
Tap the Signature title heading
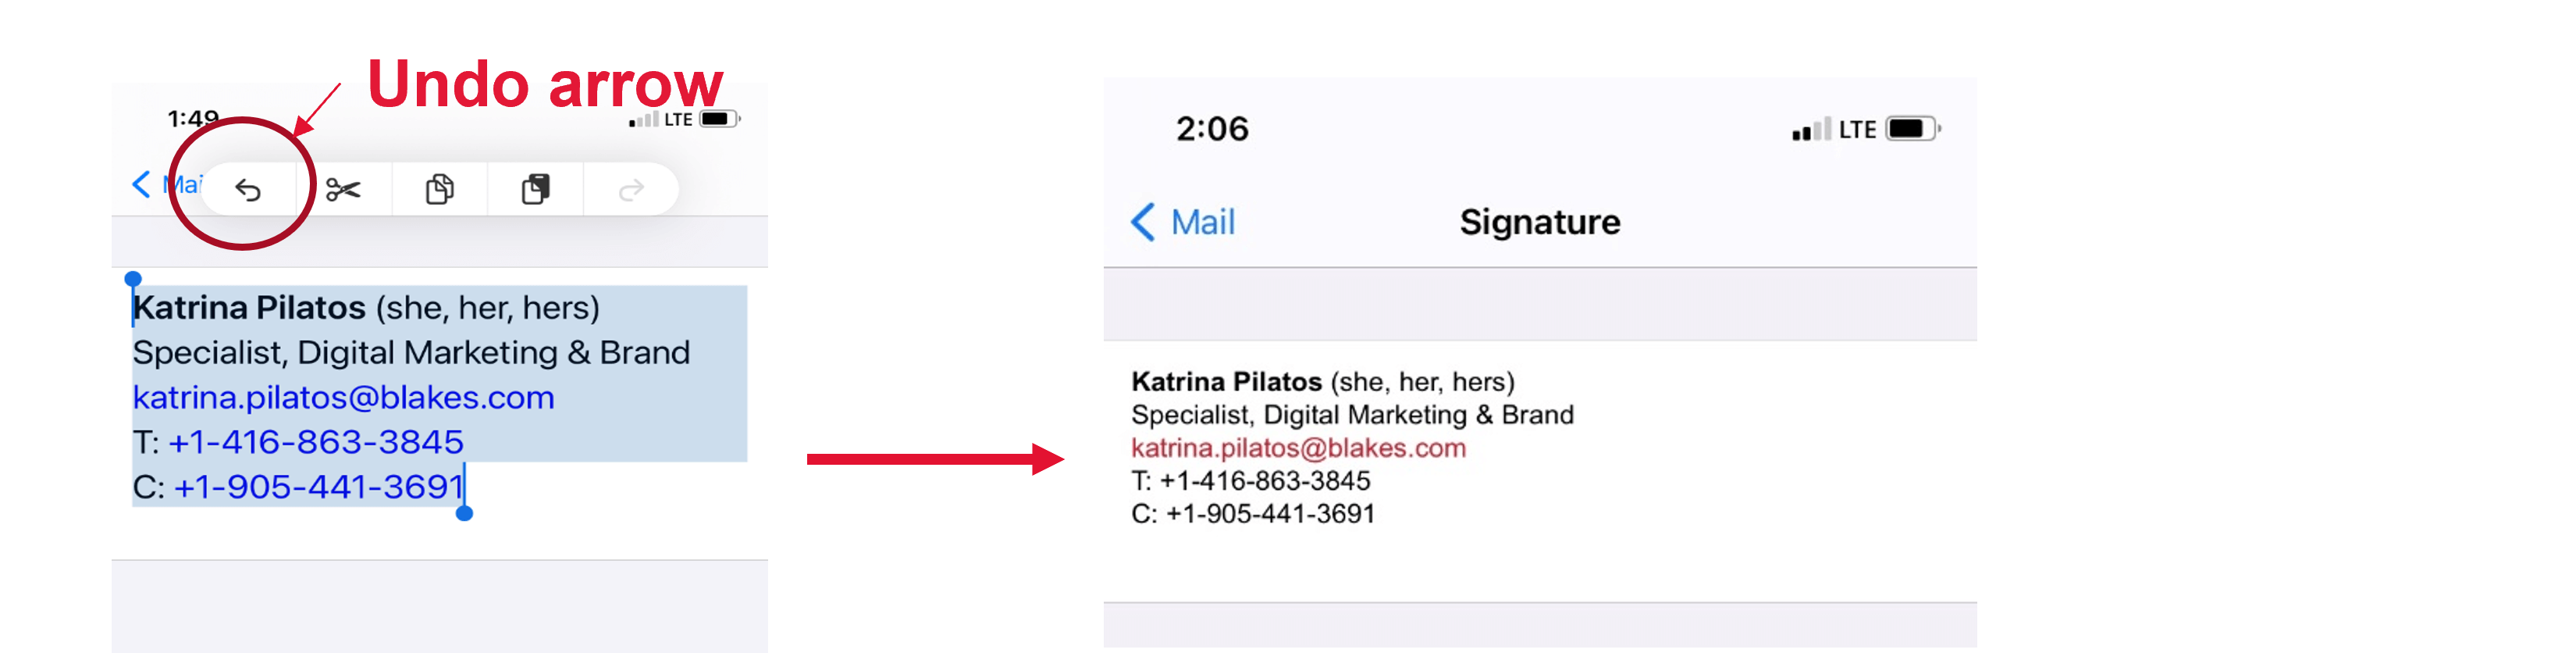click(1540, 222)
